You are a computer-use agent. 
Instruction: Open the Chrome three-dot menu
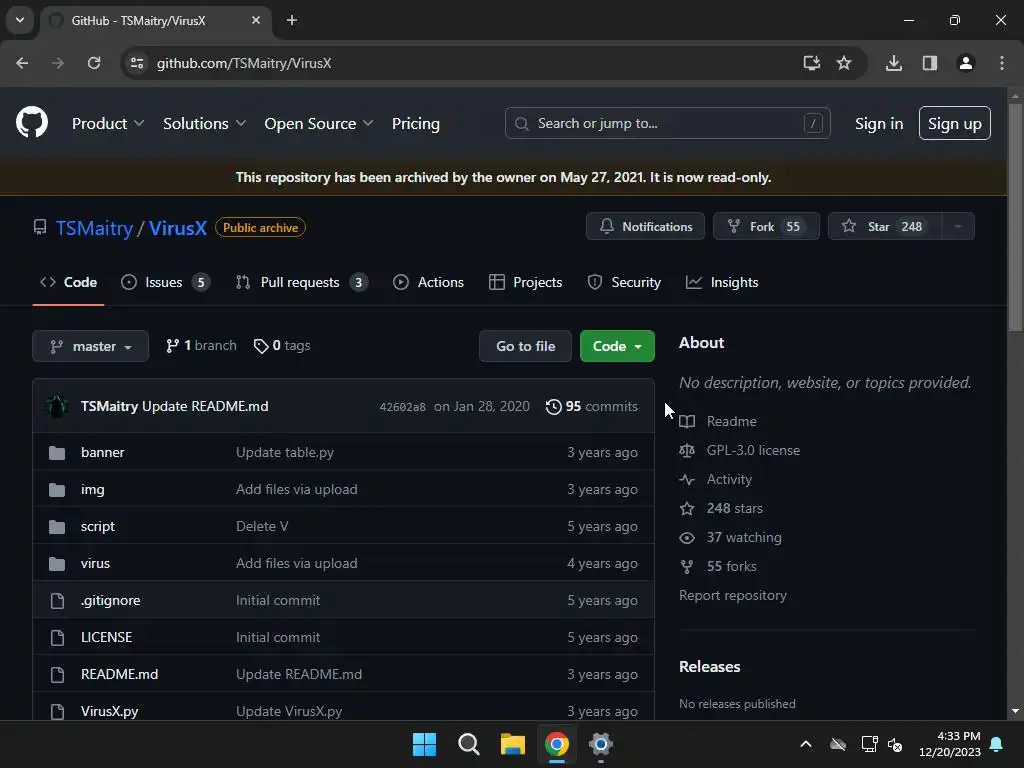[x=1002, y=63]
